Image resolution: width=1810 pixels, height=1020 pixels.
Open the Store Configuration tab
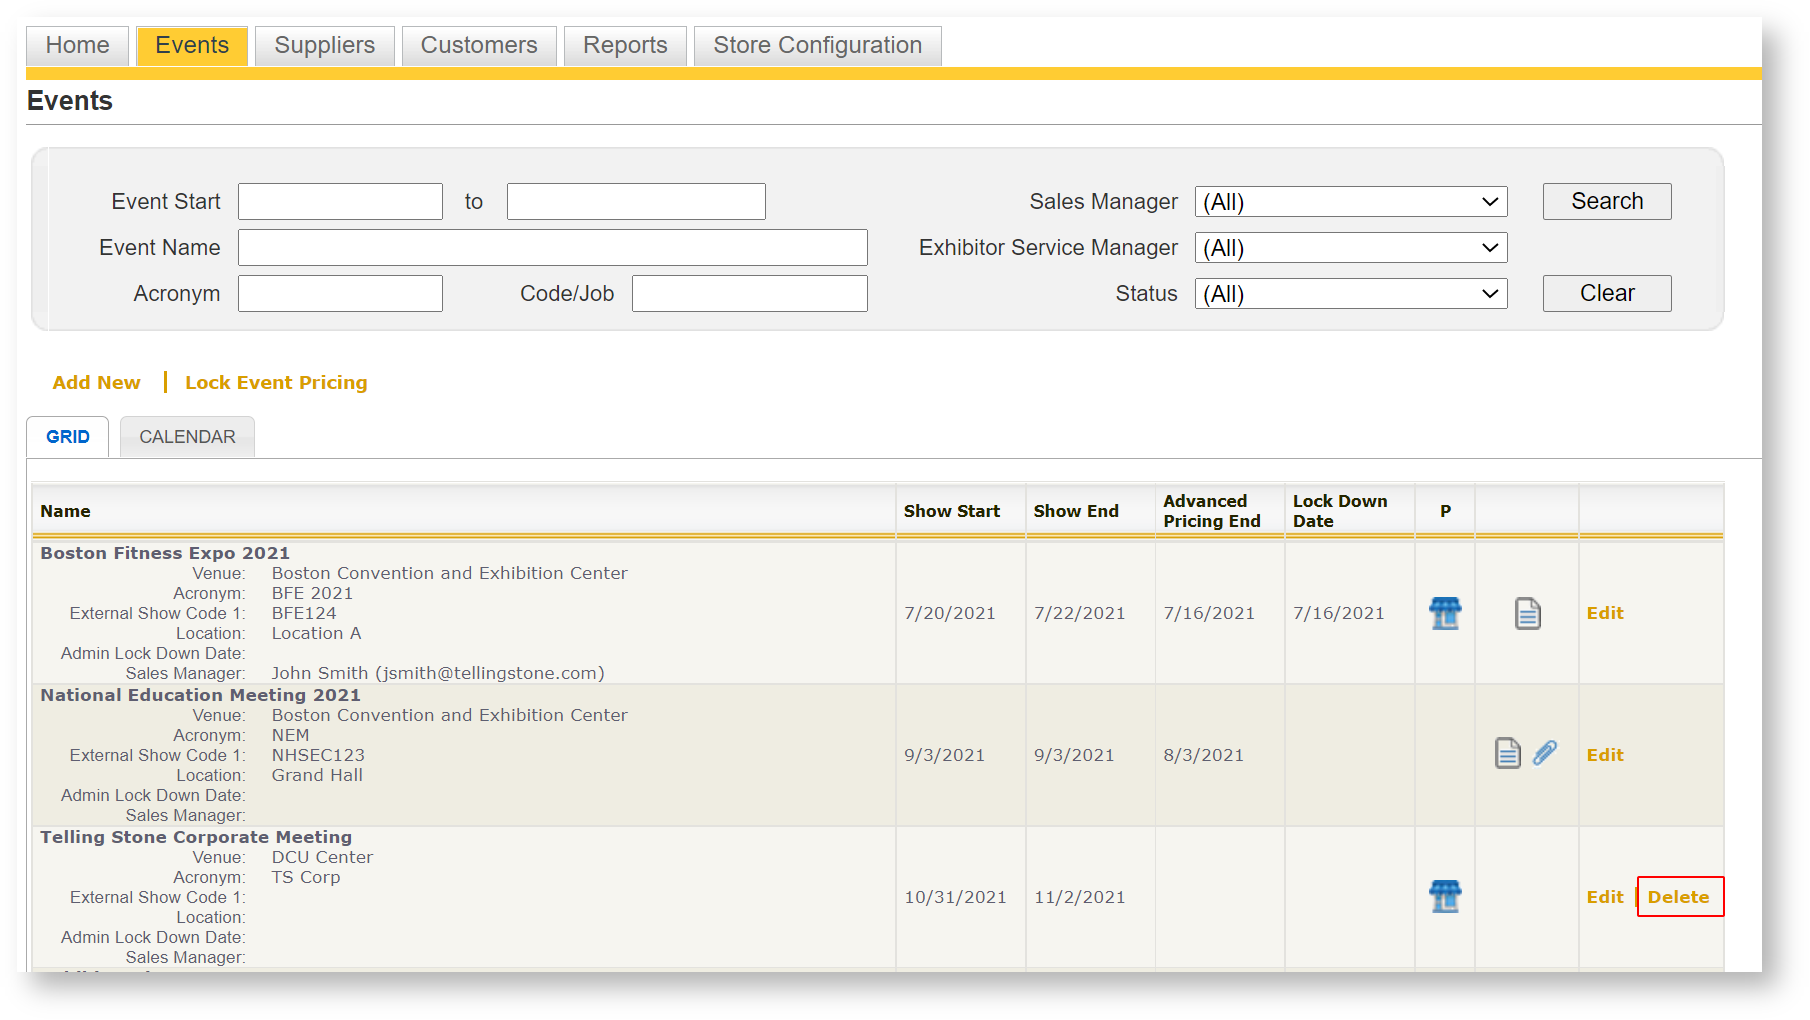[817, 46]
